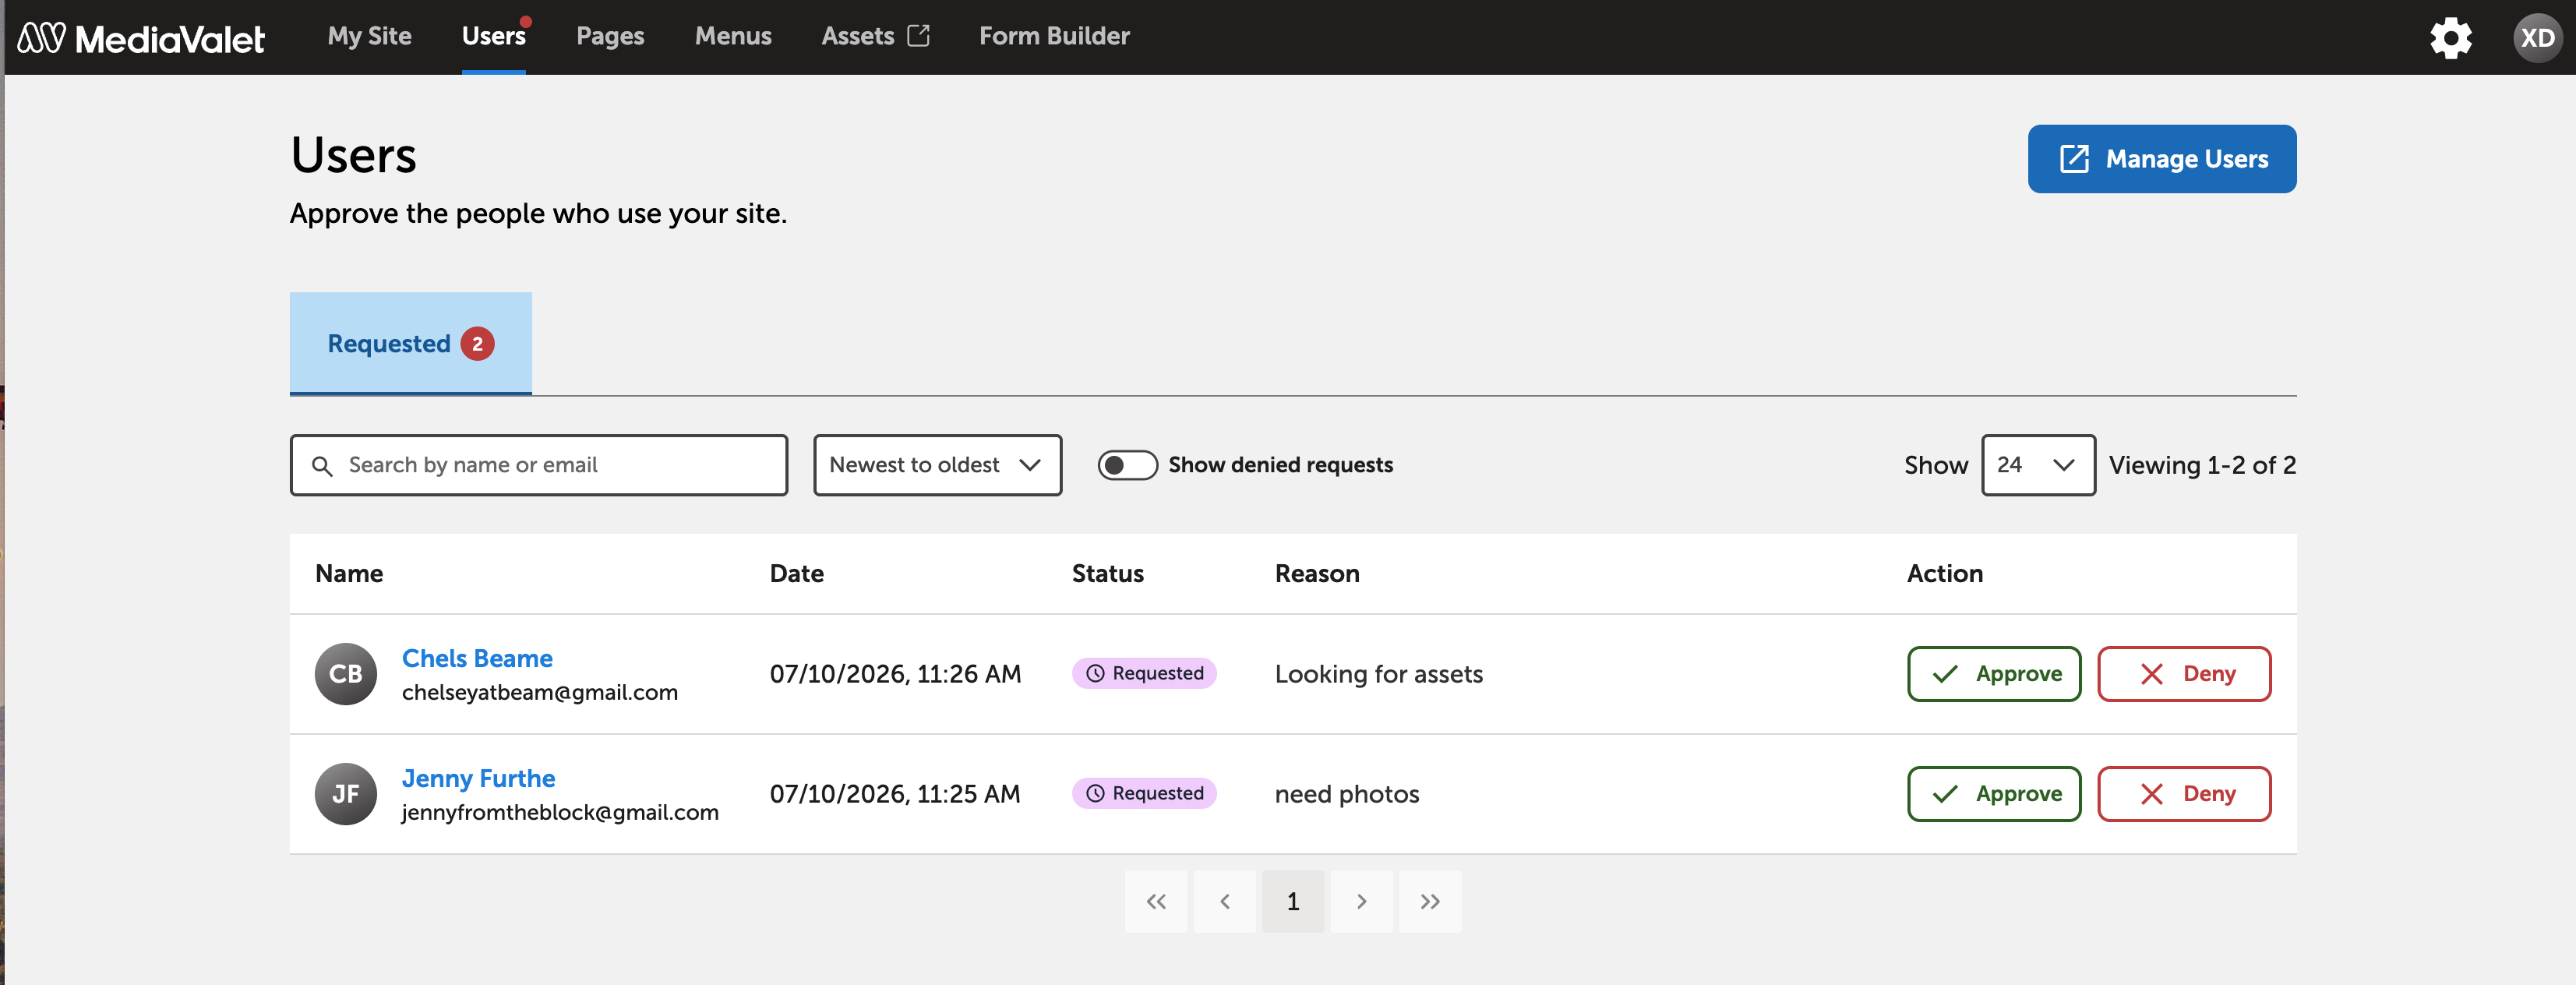
Task: Open the Newest to oldest sort dropdown
Action: pyautogui.click(x=937, y=465)
